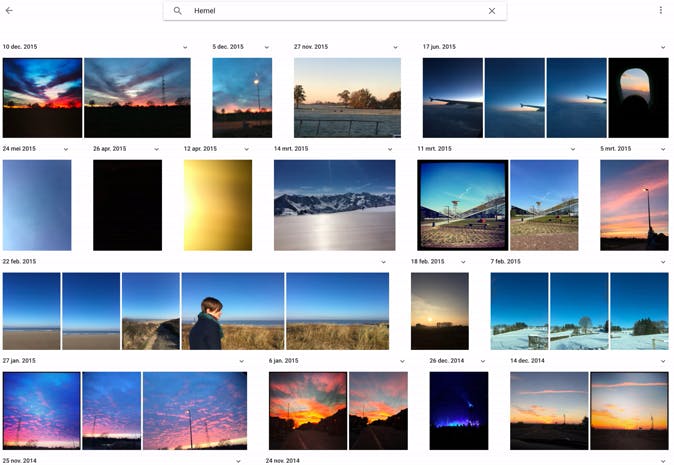The image size is (674, 465).
Task: Go back using the back arrow
Action: point(9,11)
